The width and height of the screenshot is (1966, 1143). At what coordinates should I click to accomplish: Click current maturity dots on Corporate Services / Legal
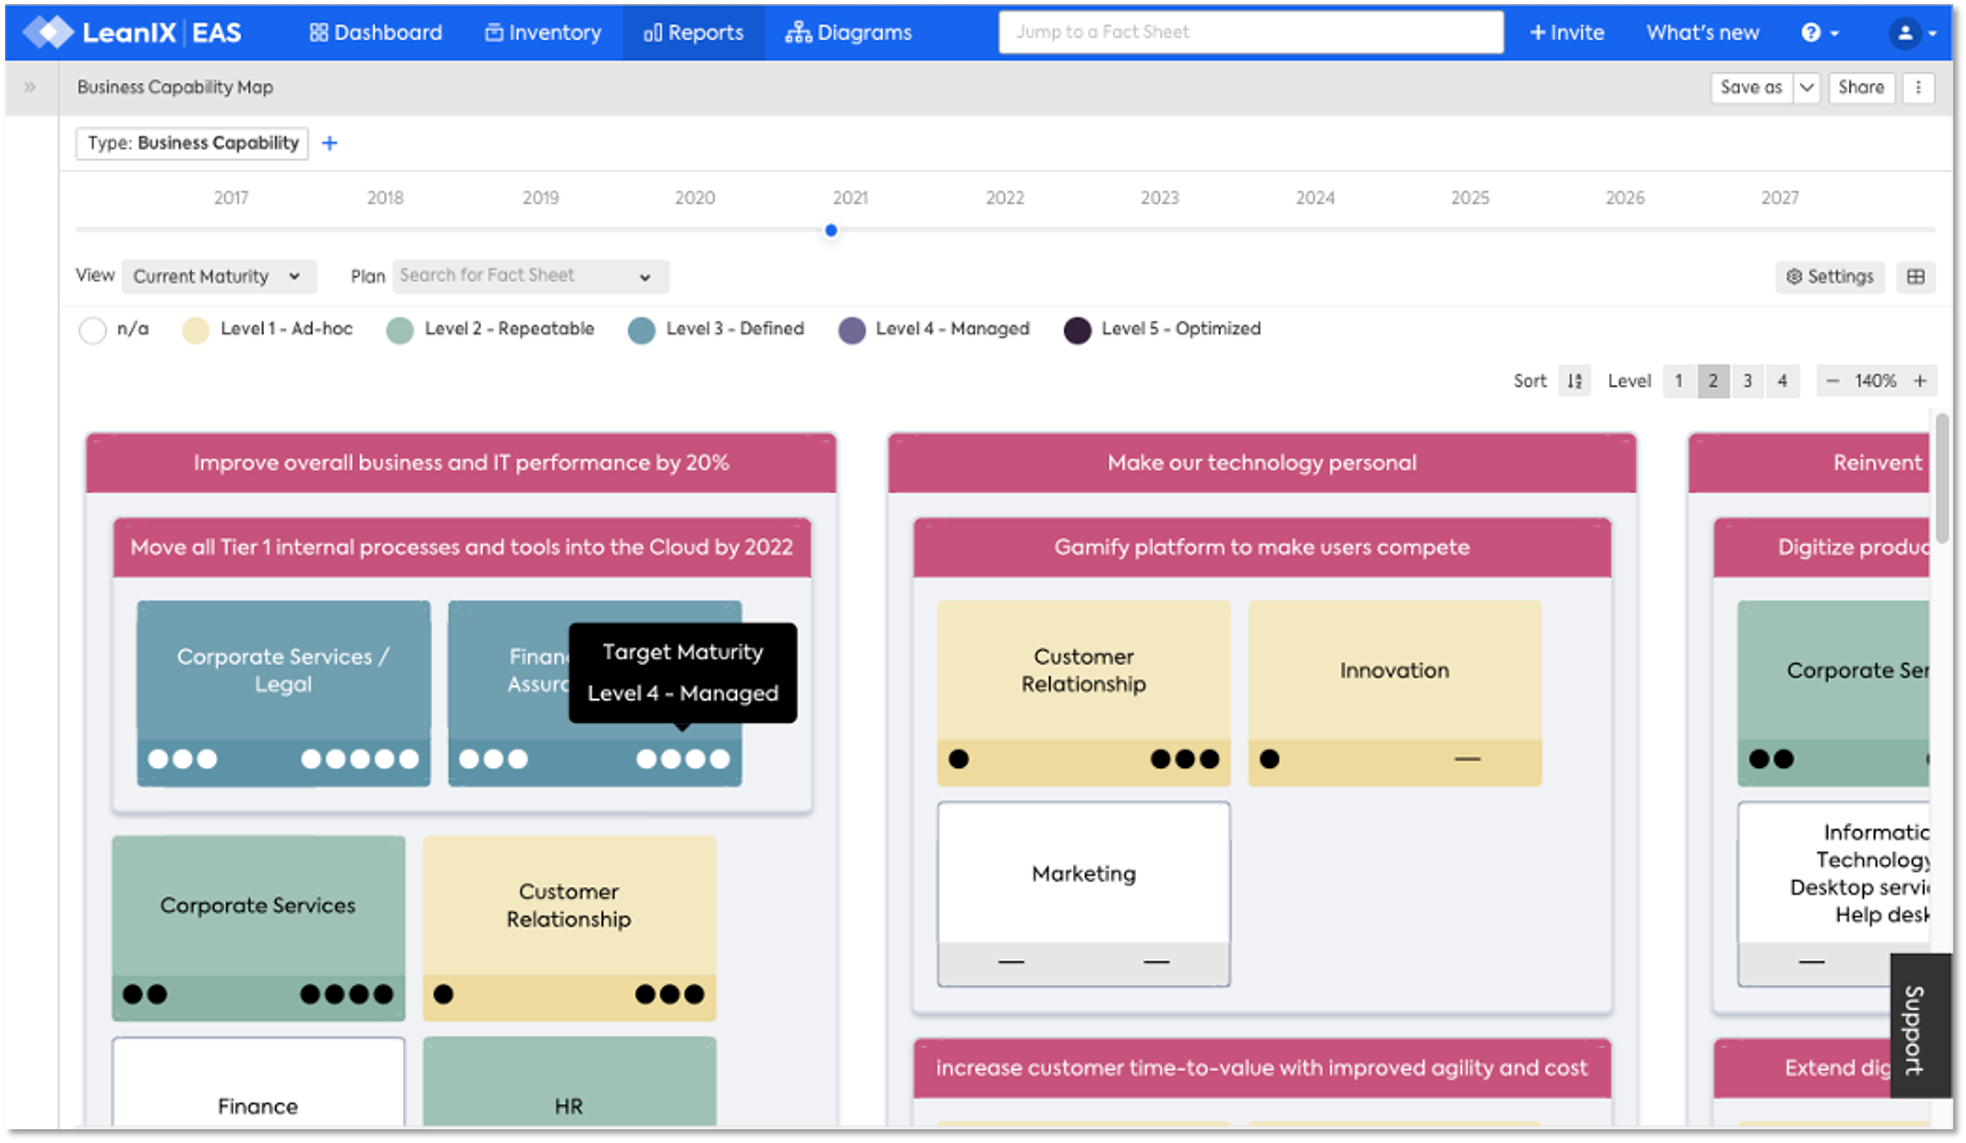182,759
